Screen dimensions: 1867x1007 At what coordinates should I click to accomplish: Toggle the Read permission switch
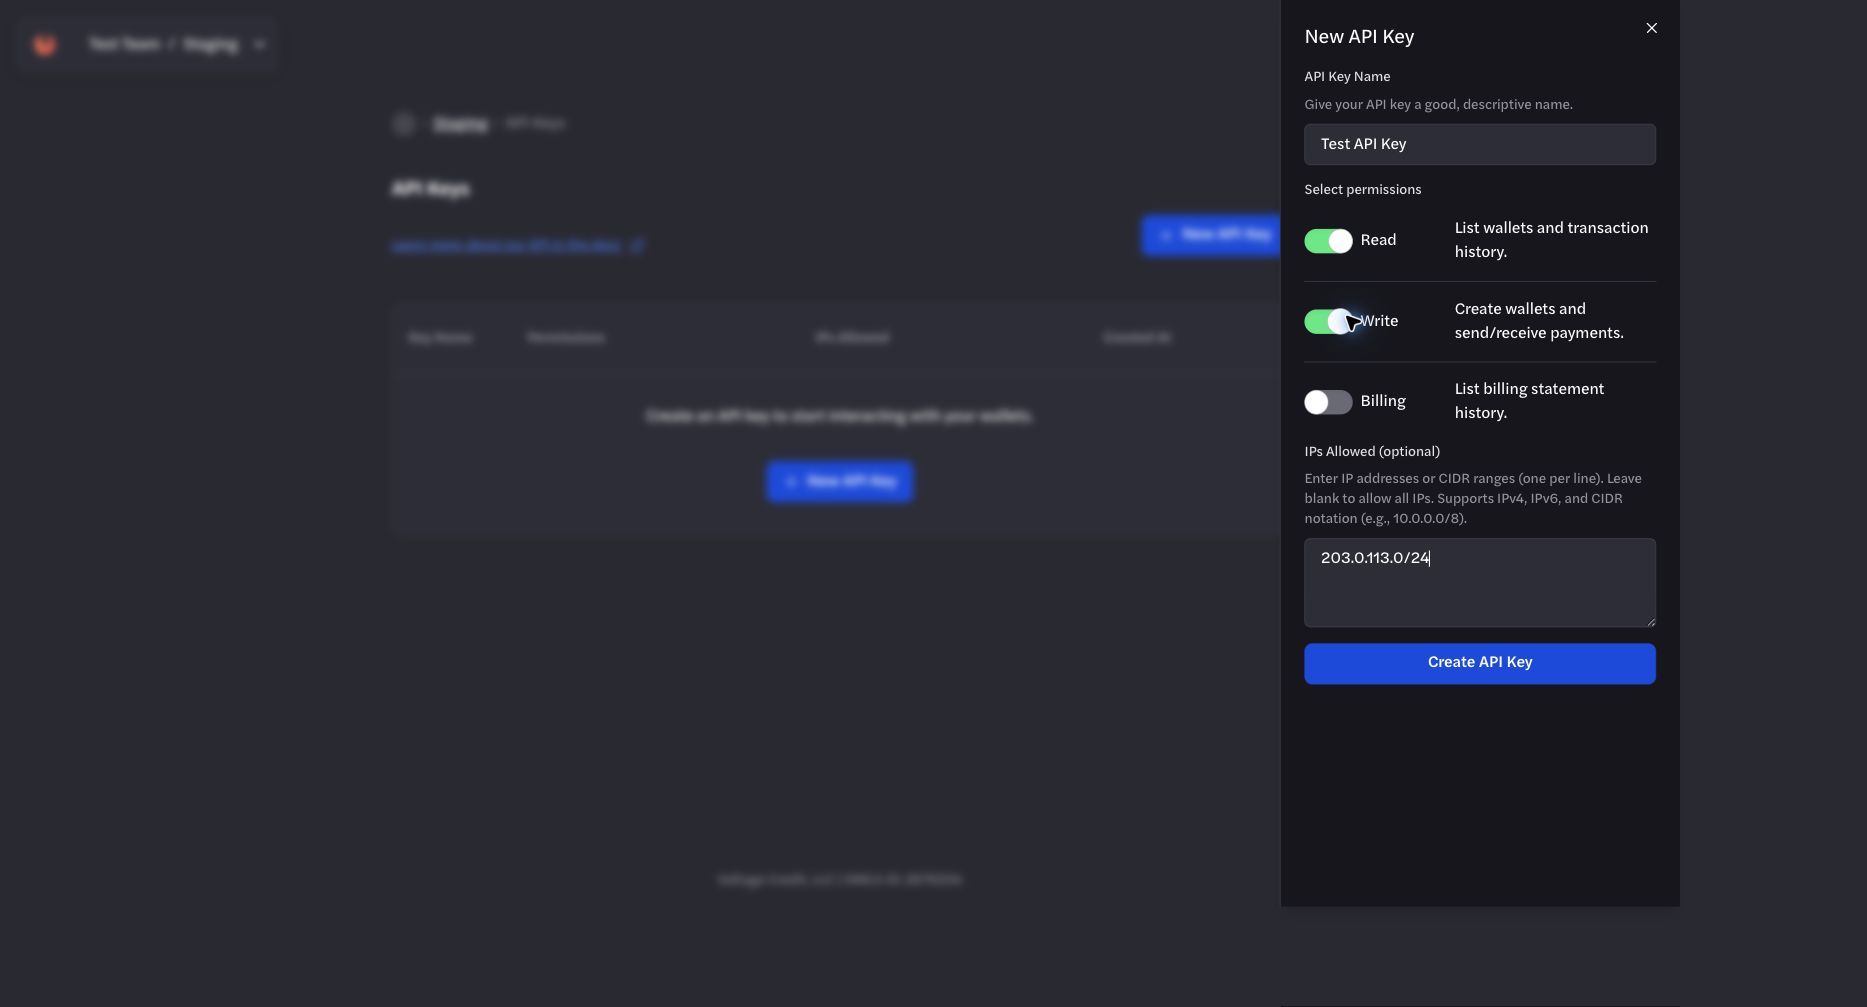(1328, 241)
